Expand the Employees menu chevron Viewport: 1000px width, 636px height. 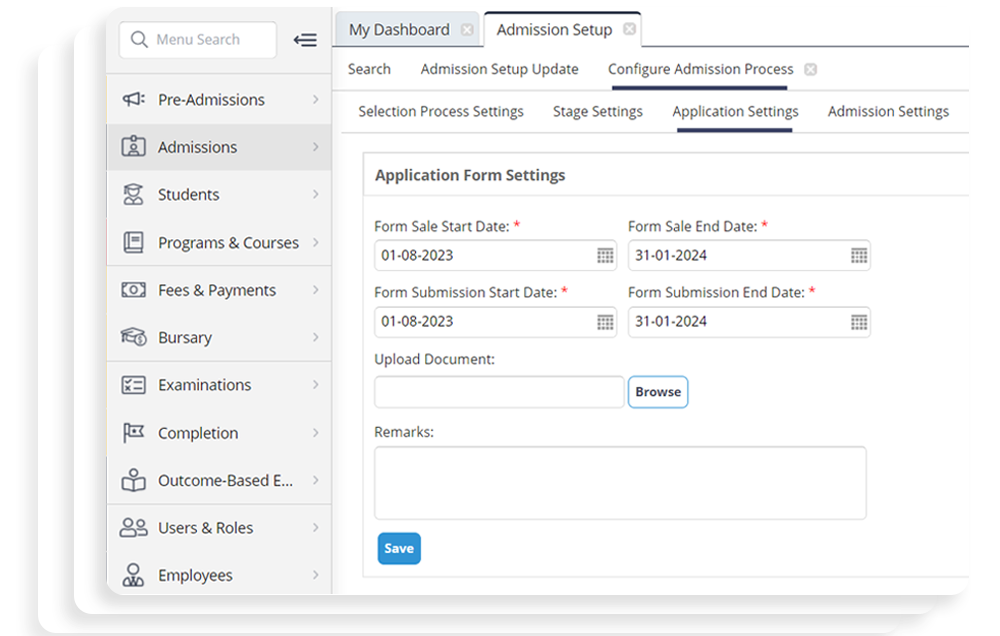point(315,576)
